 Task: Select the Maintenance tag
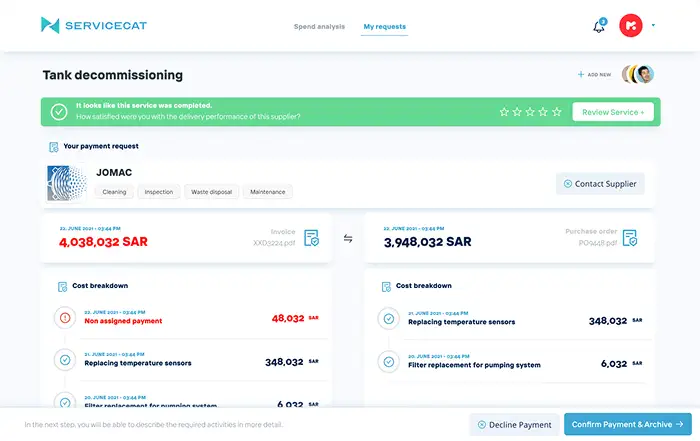point(267,192)
